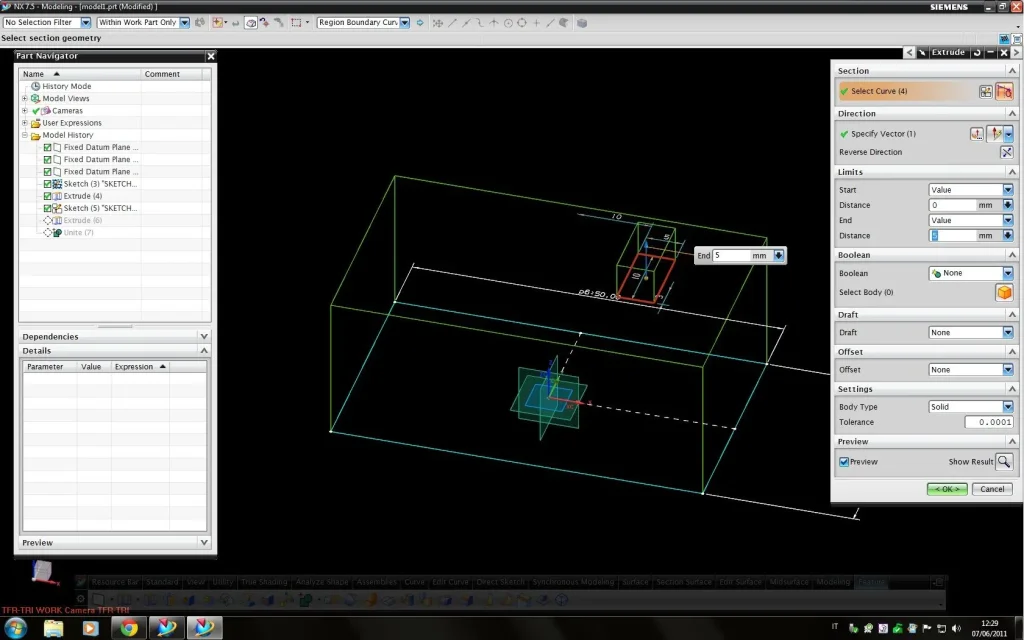This screenshot has width=1024, height=640.
Task: Close the Part Navigator panel
Action: tap(210, 56)
